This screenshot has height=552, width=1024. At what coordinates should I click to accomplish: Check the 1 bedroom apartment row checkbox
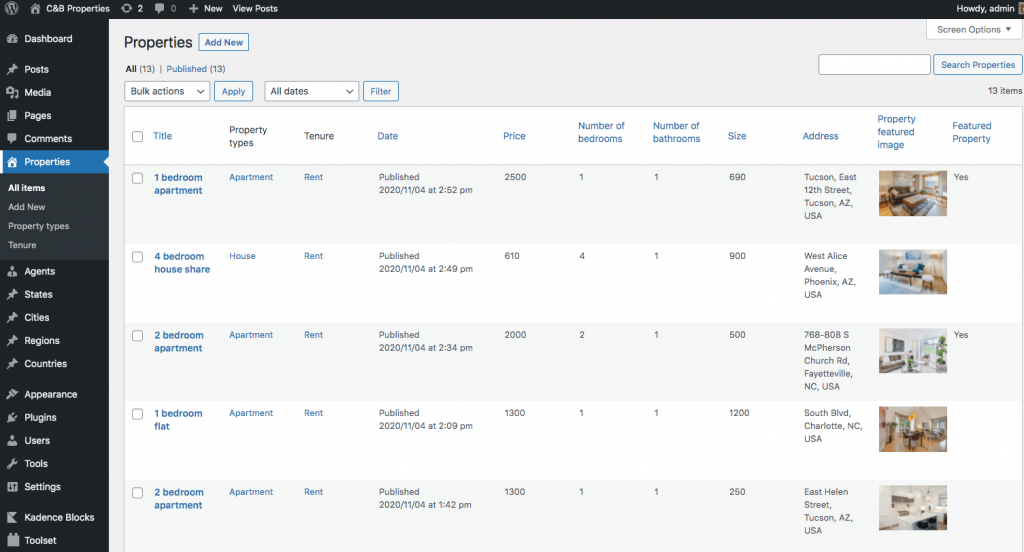[137, 178]
